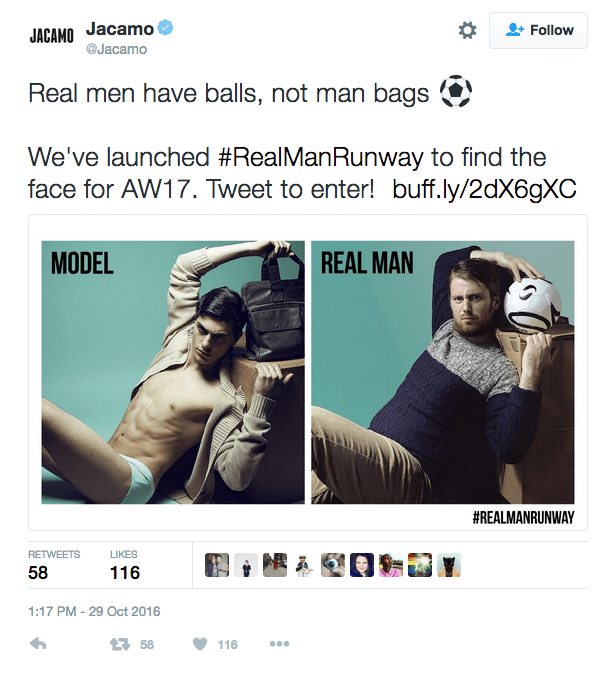Click the reply arrow icon
Screen dimensions: 612x676
point(39,644)
